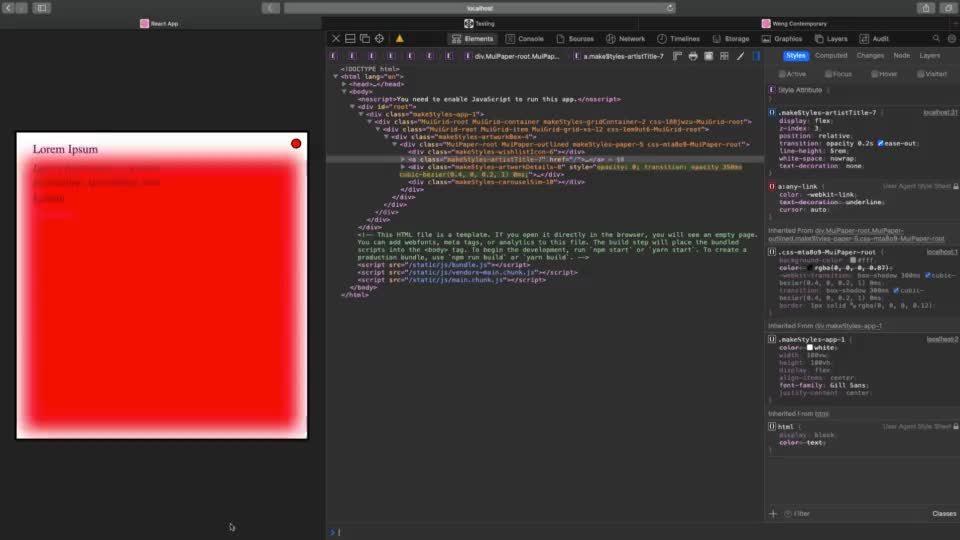The image size is (960, 540).
Task: Show the Computed styles sidebar panel
Action: pos(831,55)
